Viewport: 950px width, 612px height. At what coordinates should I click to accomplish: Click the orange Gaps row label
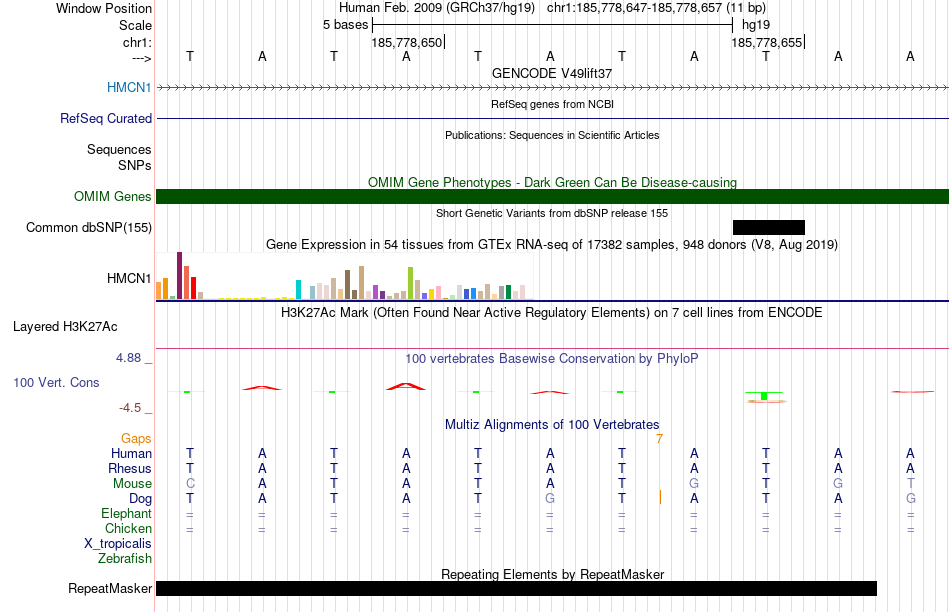point(136,438)
